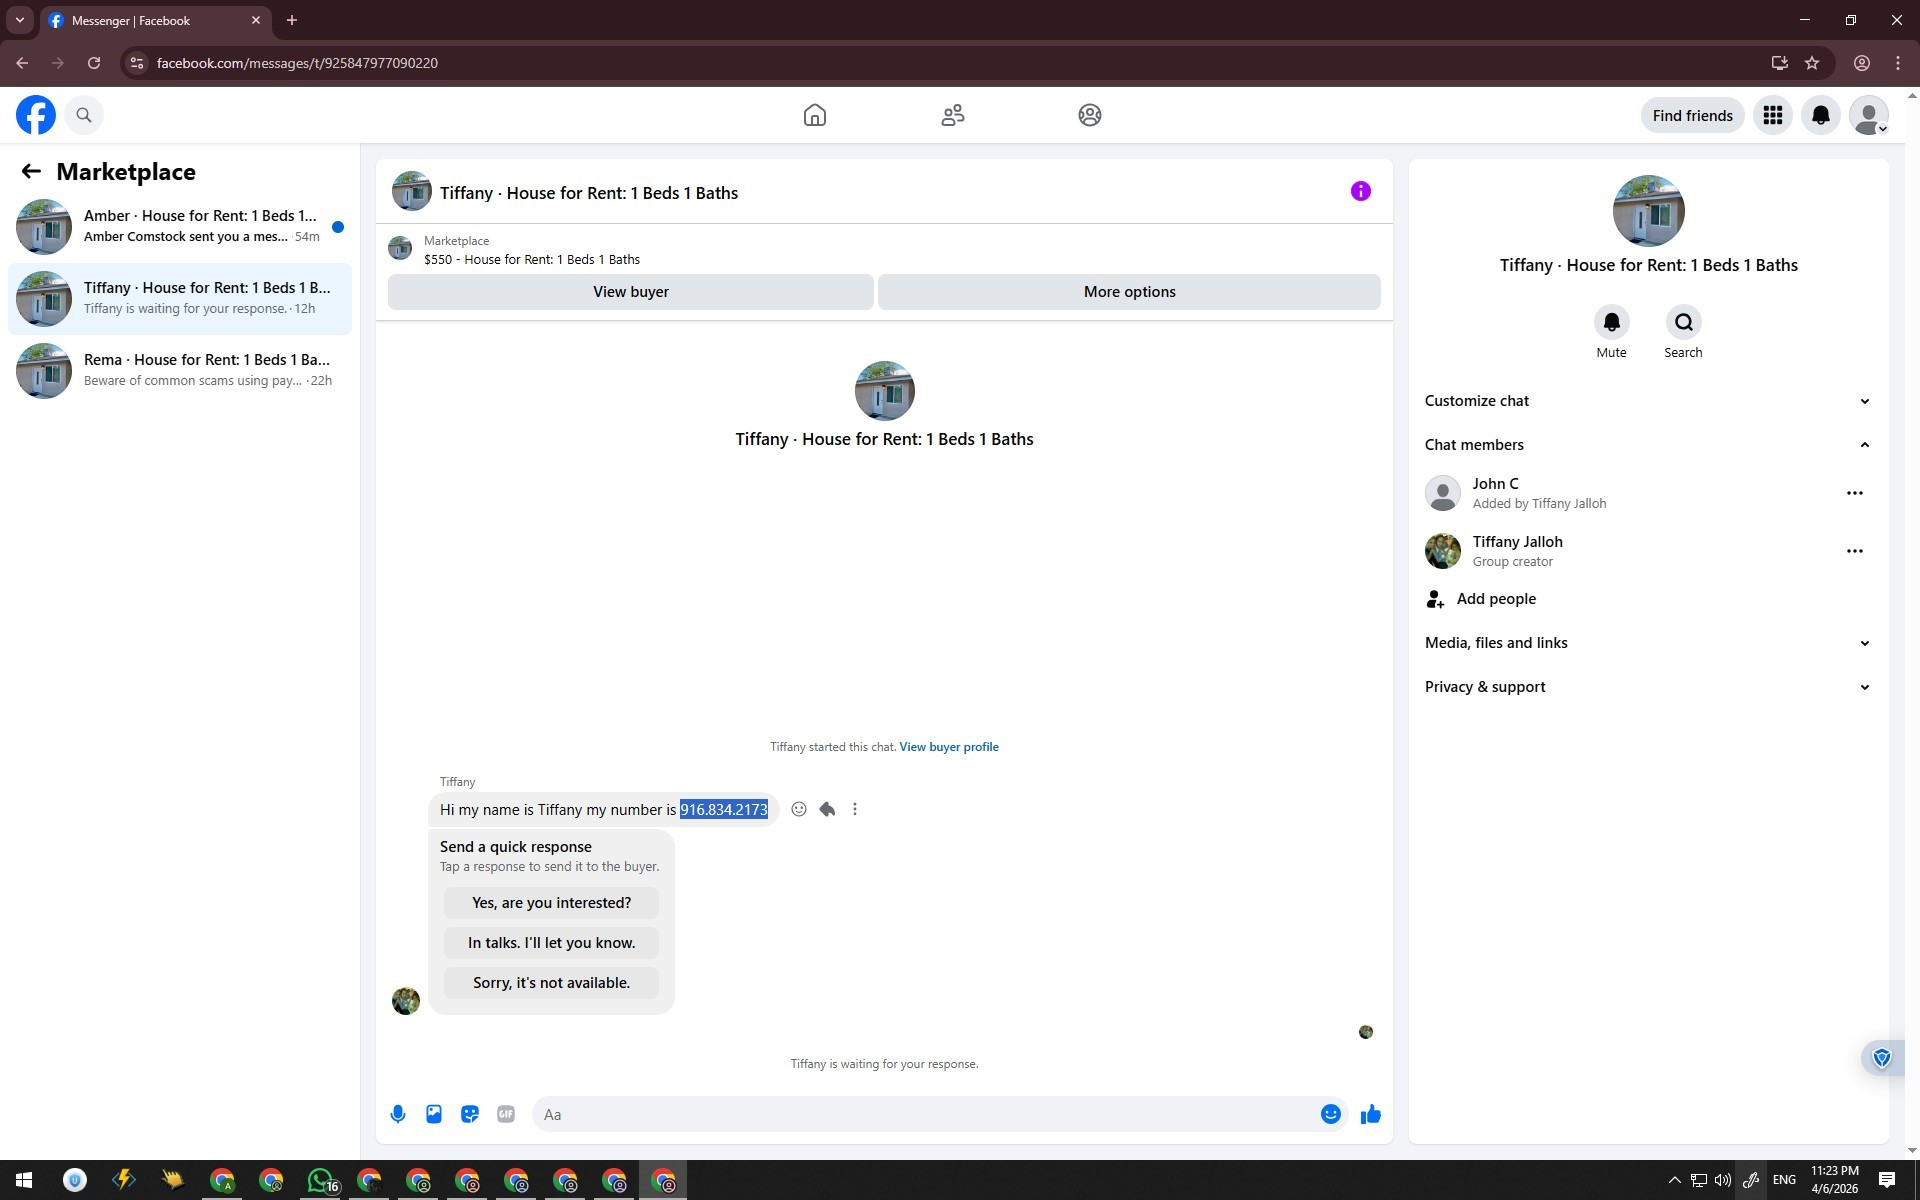Viewport: 1920px width, 1200px height.
Task: Open more options for Tiffany's message
Action: [855, 809]
